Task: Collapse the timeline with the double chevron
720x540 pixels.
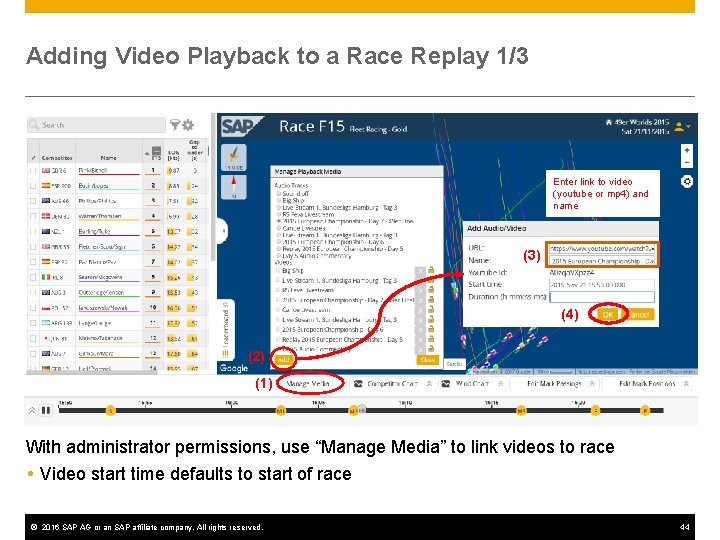Action: pos(32,410)
